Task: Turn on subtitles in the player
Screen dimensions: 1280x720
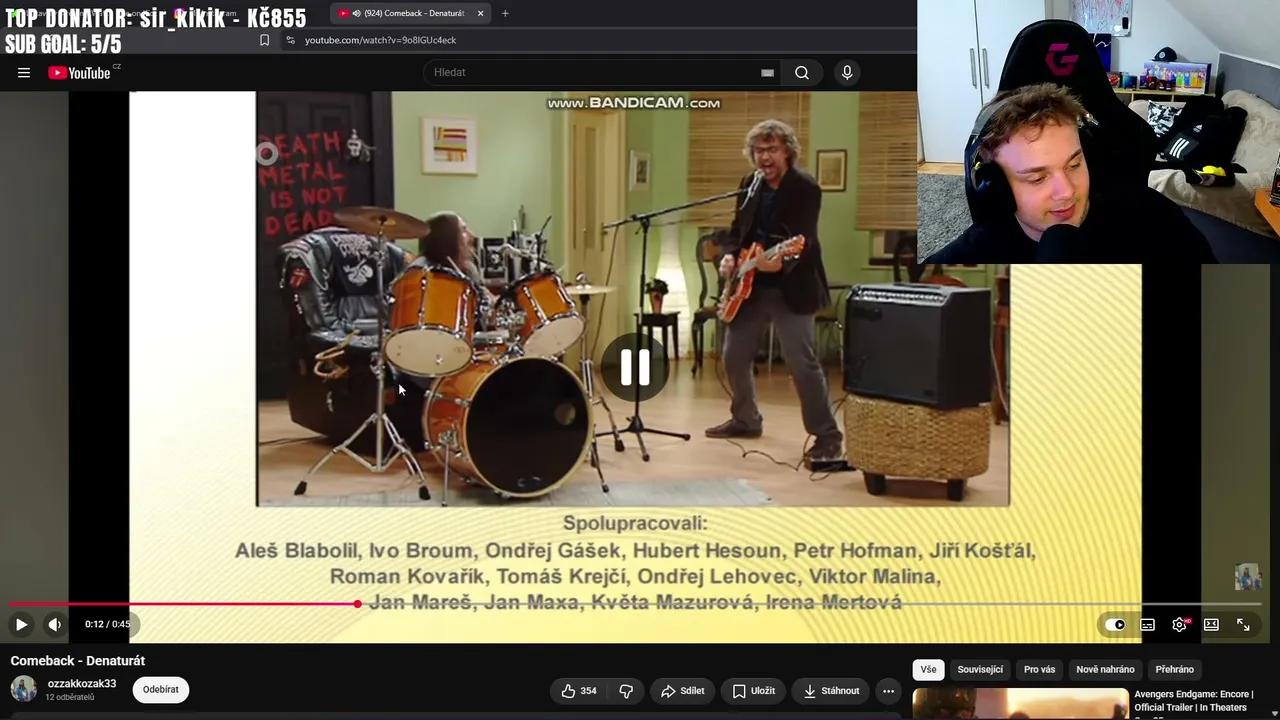Action: point(1147,625)
